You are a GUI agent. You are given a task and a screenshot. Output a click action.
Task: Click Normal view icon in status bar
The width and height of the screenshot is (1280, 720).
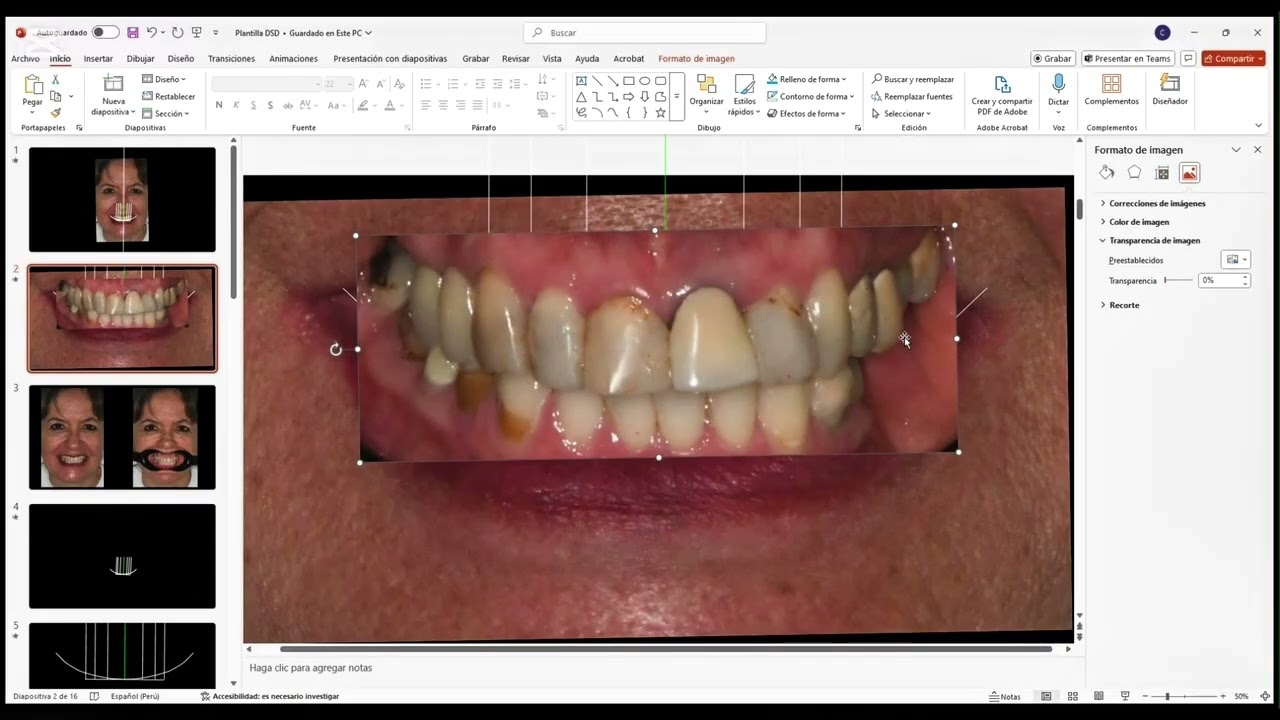pos(1046,696)
